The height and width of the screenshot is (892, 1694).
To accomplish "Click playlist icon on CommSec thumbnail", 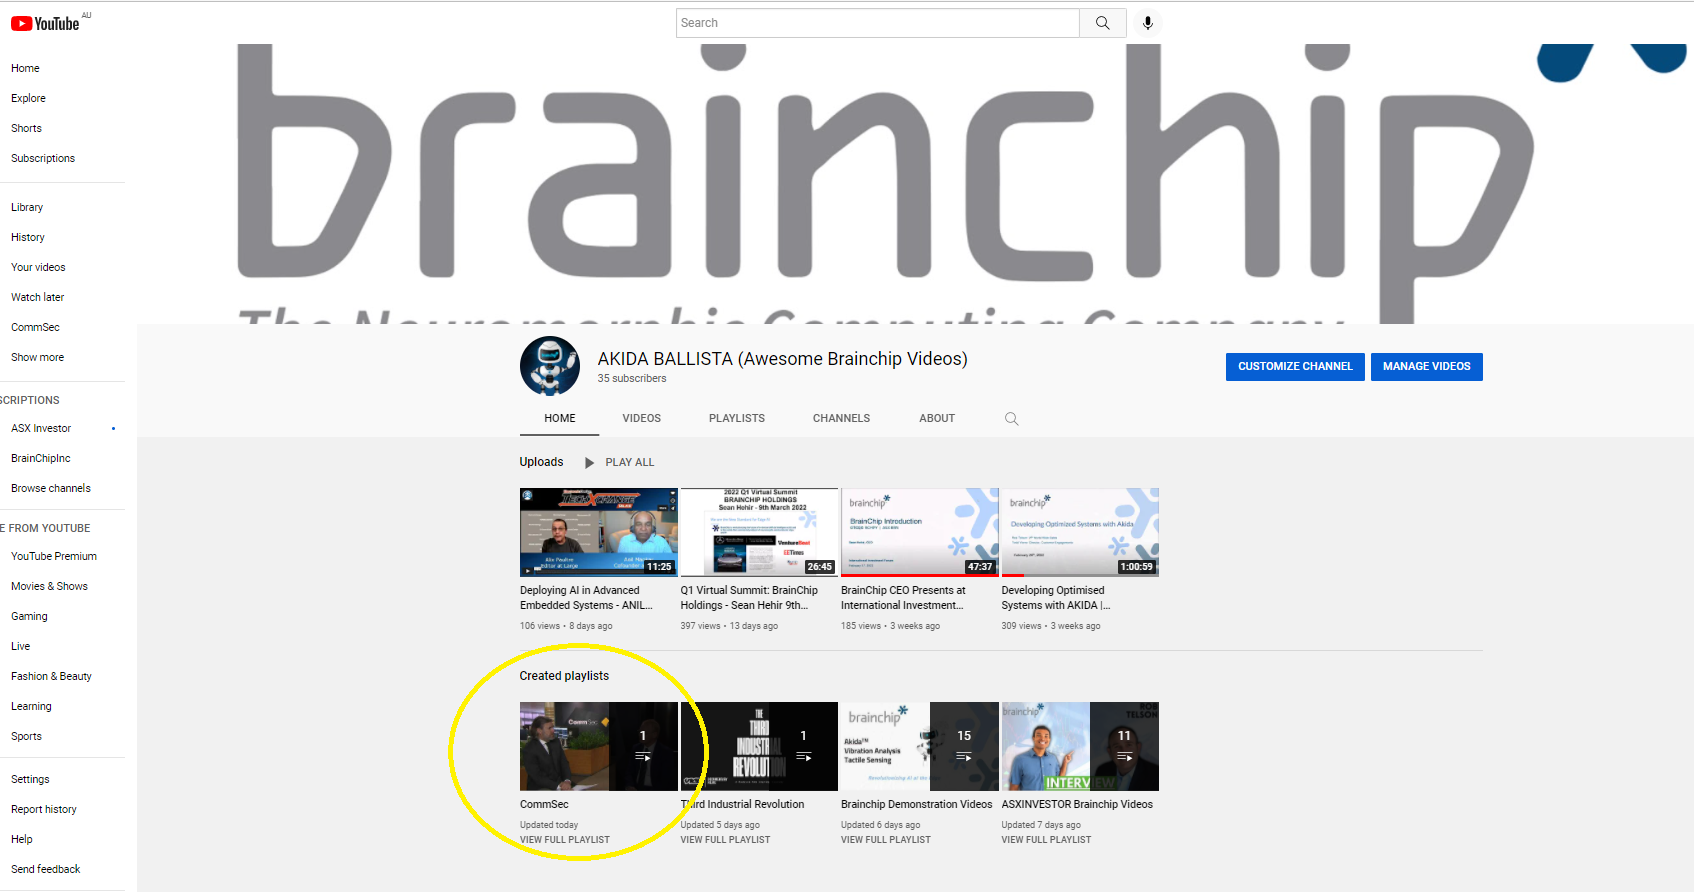I will click(643, 757).
